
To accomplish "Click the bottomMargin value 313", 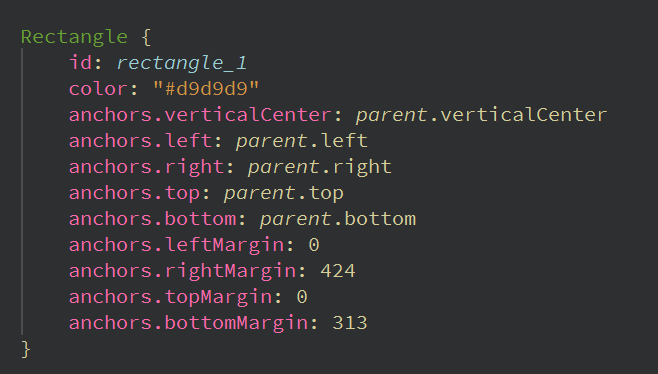I will [x=350, y=323].
